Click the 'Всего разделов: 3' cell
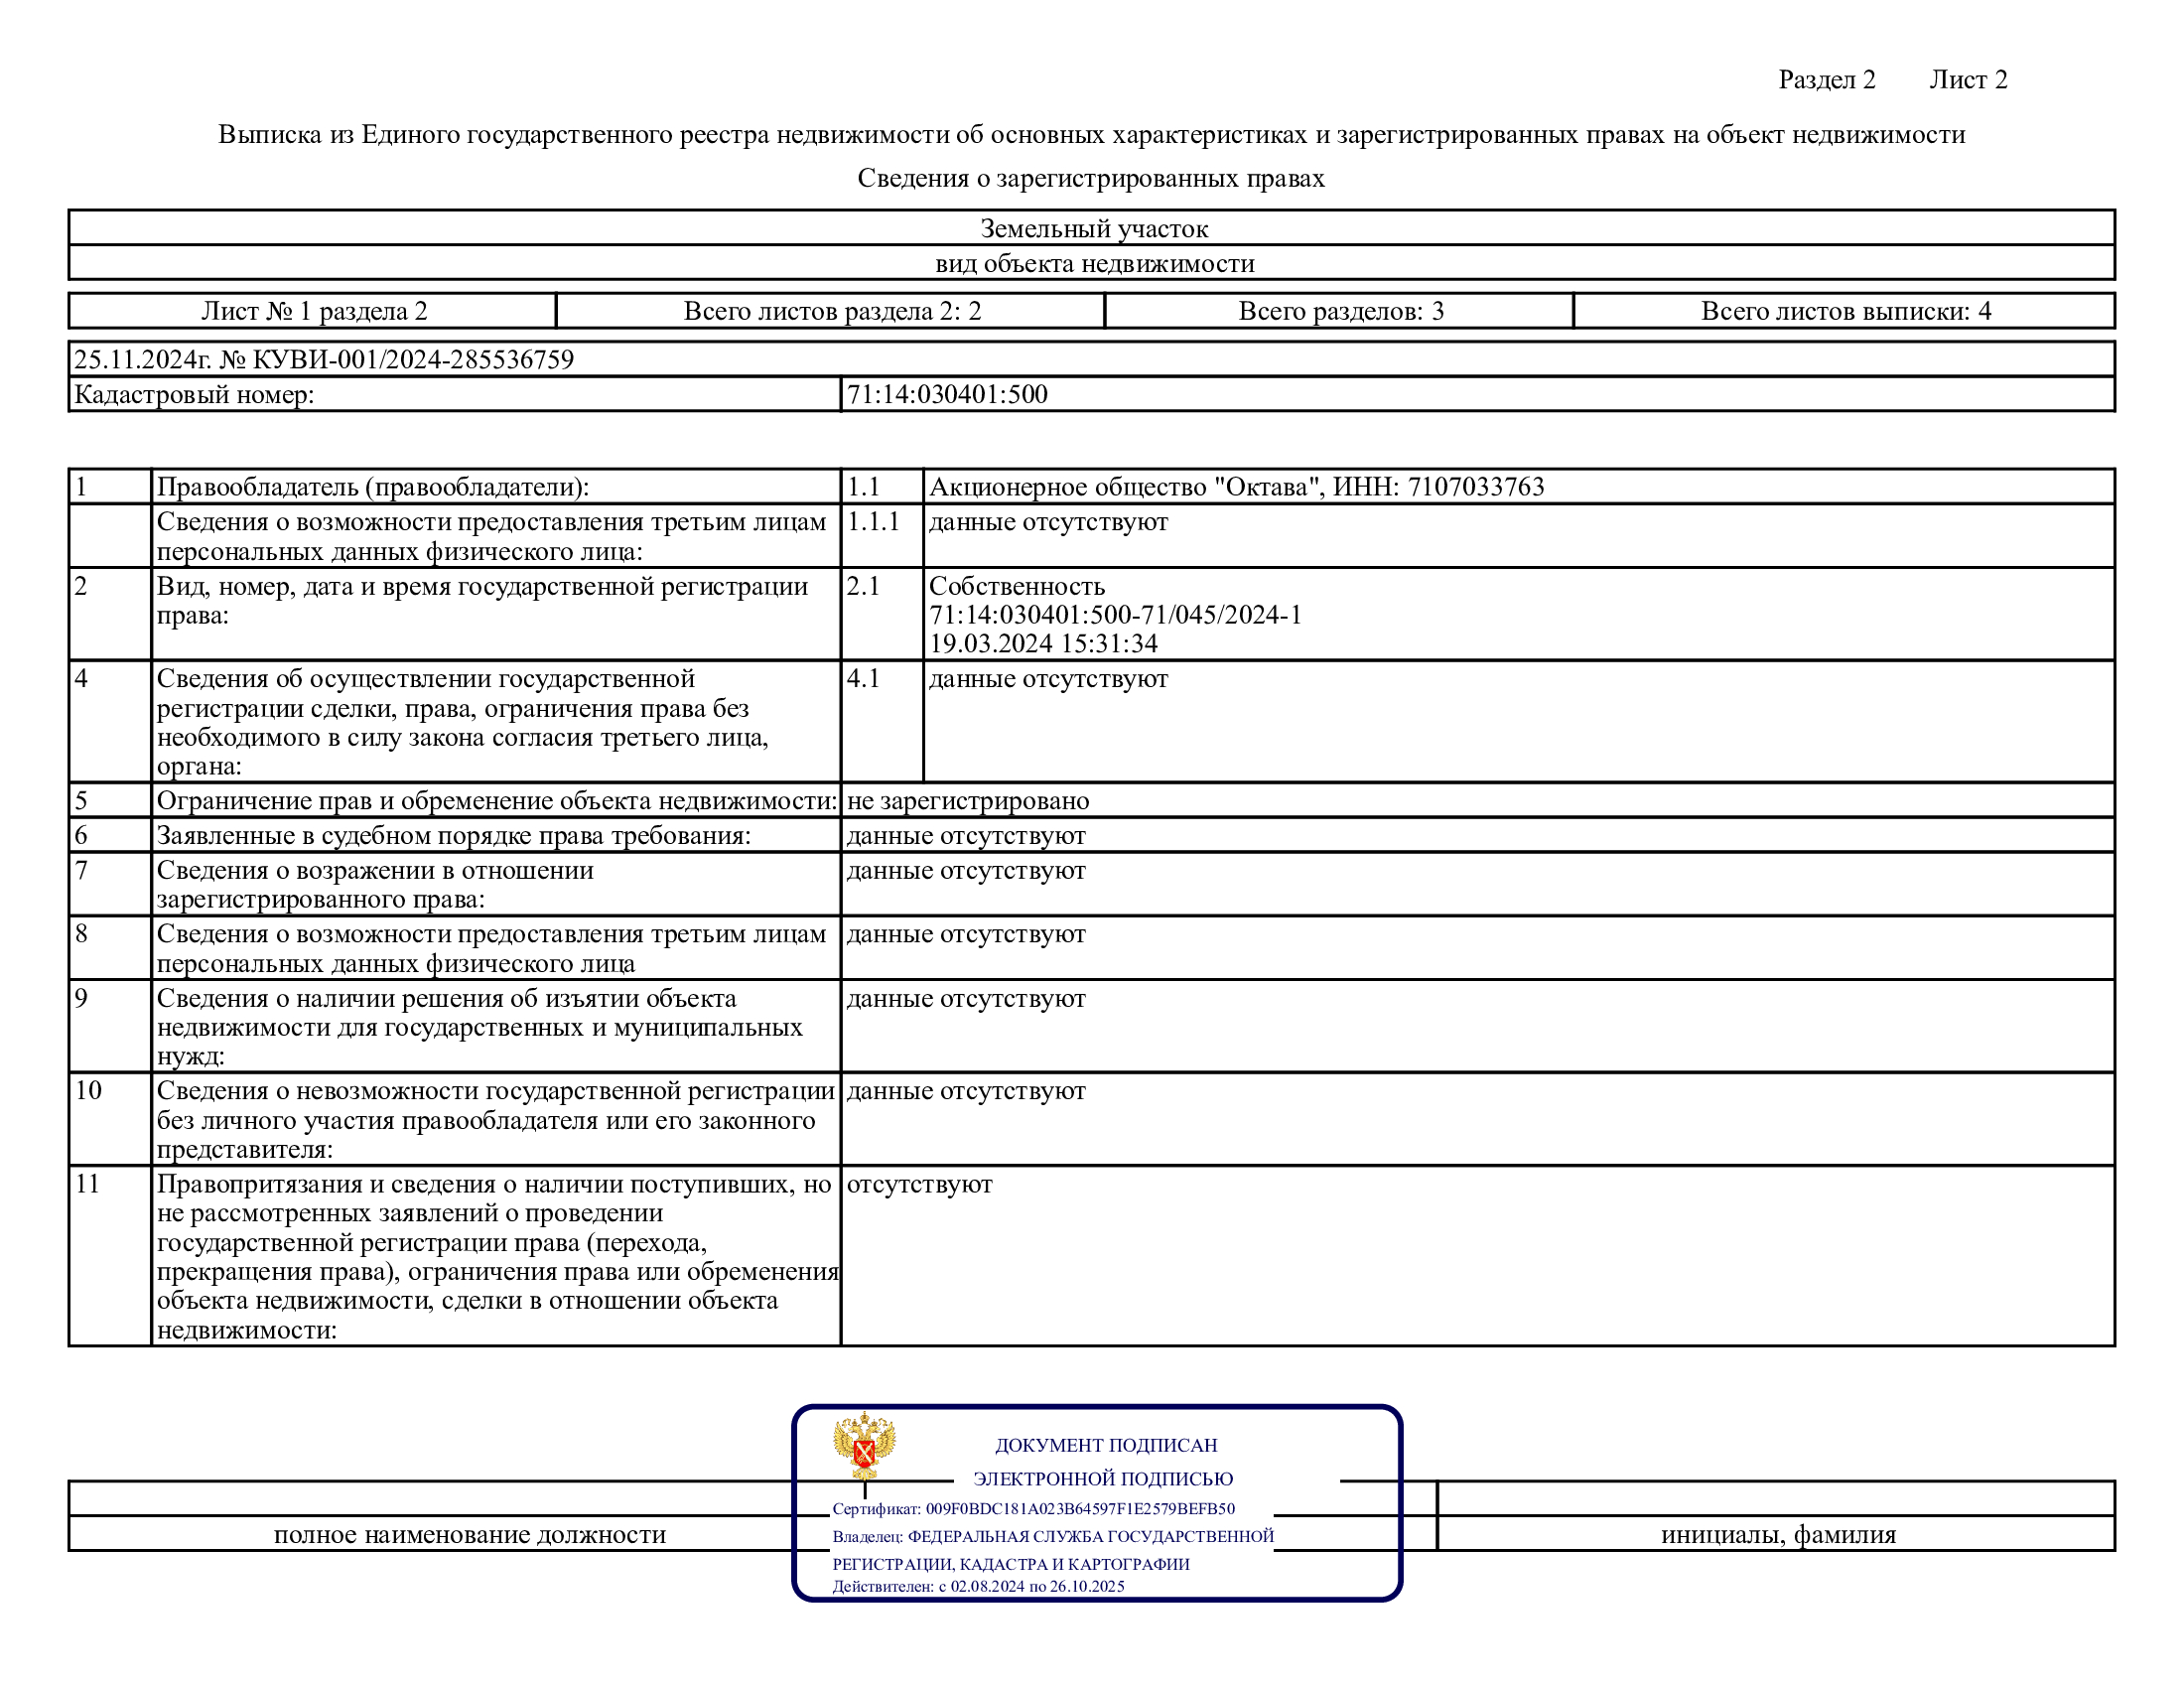This screenshot has height=1688, width=2184. (1340, 311)
